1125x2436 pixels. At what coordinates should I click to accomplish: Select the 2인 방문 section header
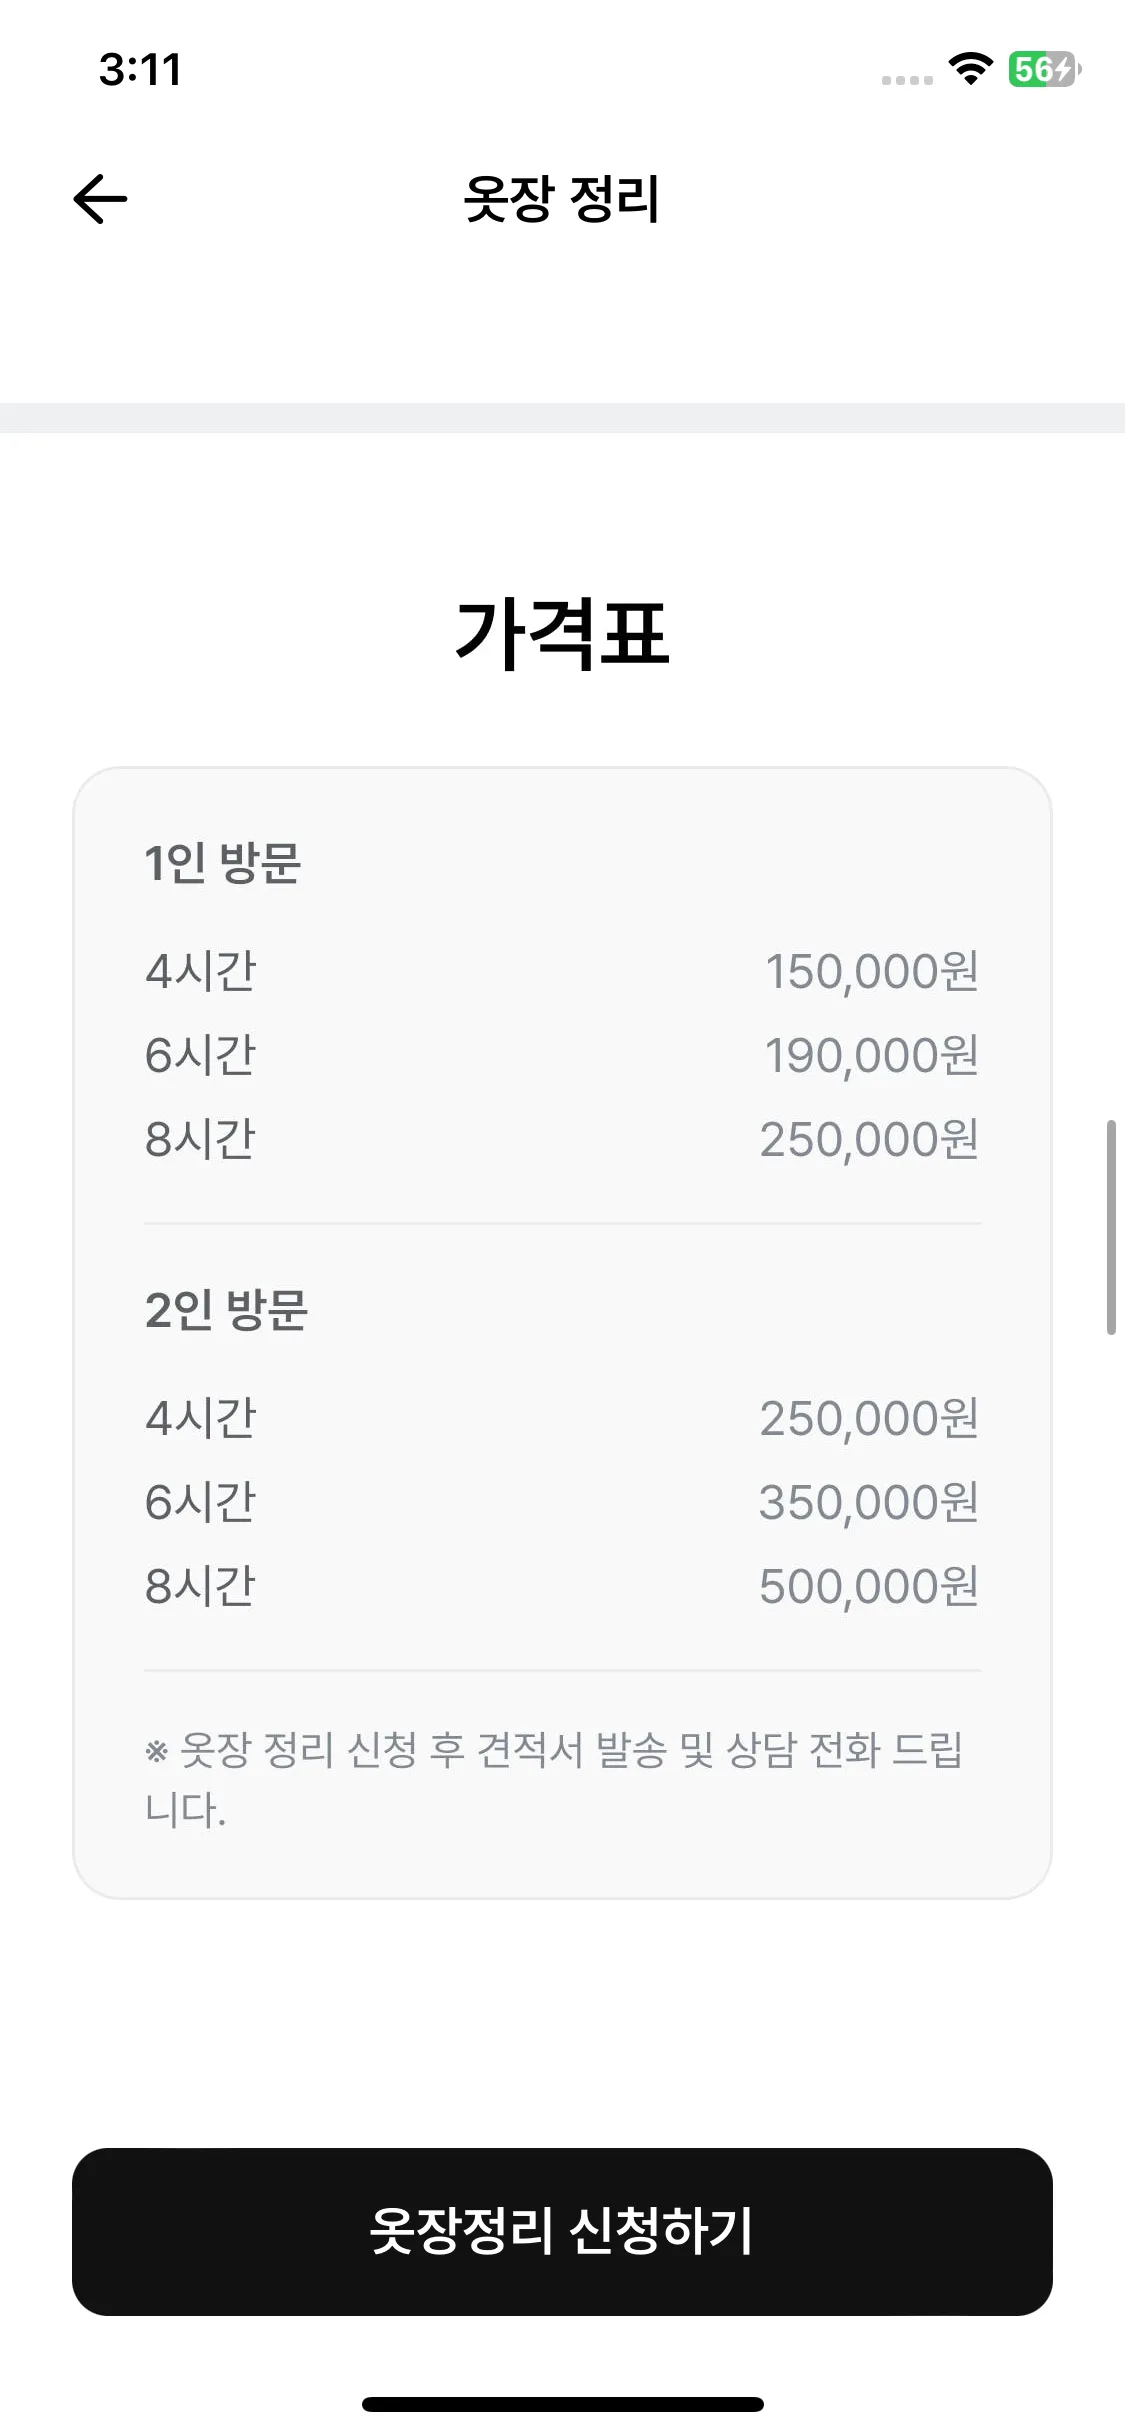(x=226, y=1310)
